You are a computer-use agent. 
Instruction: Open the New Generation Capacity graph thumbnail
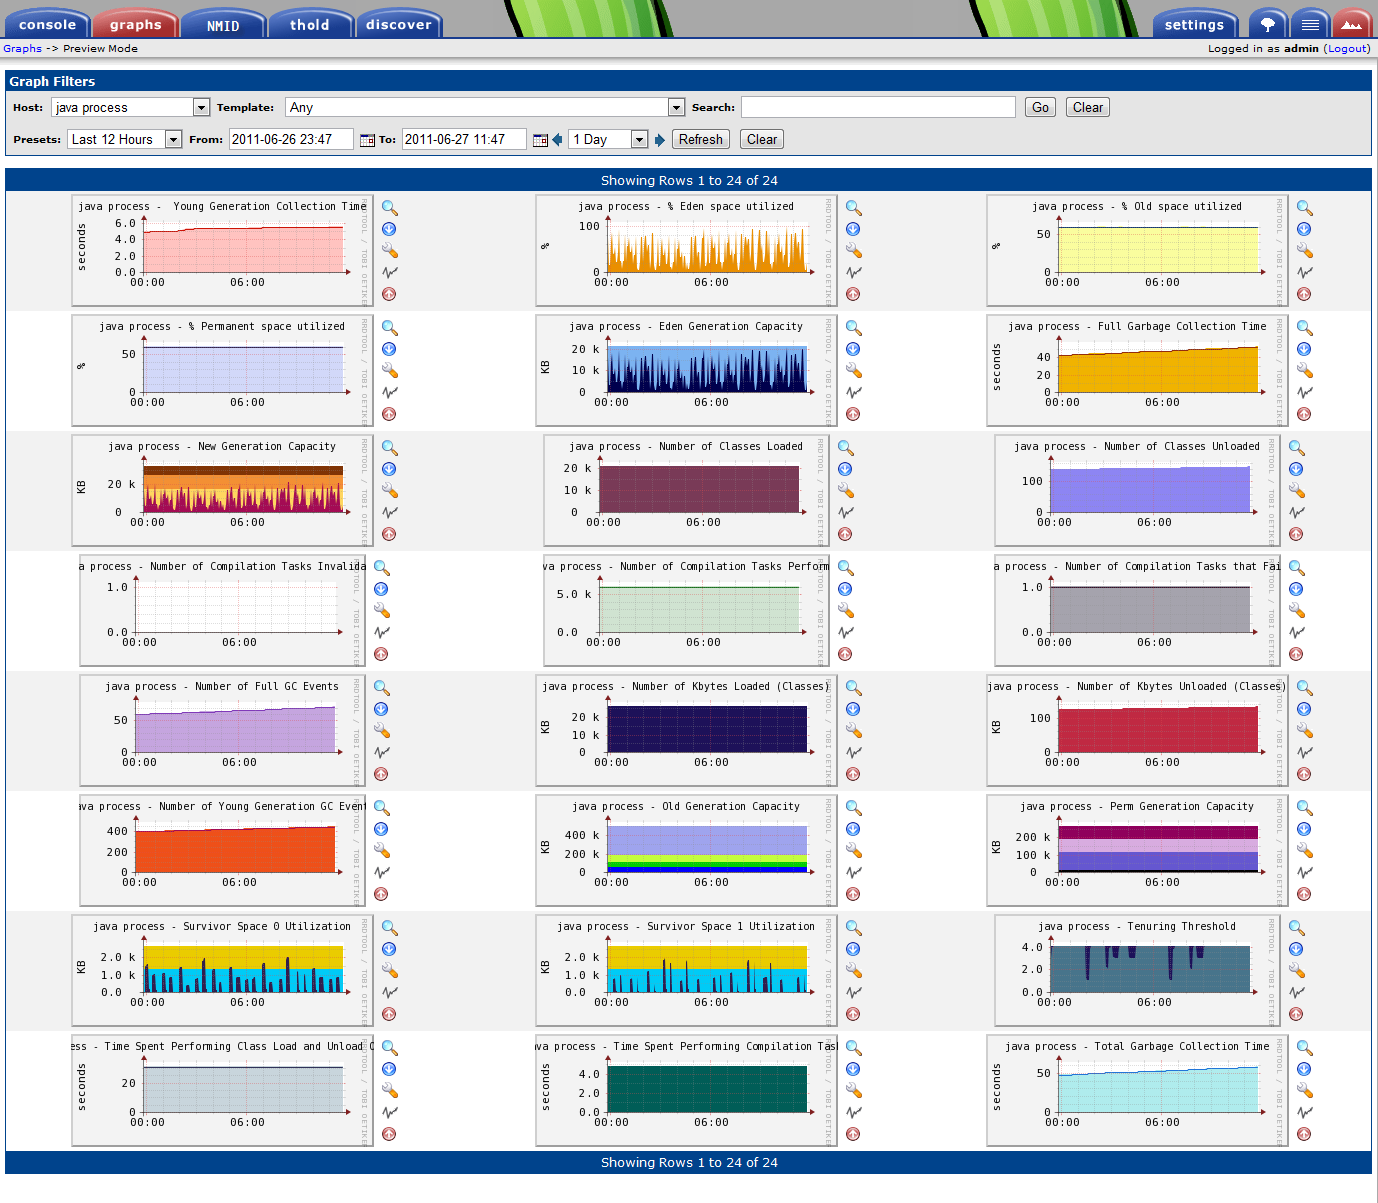point(222,490)
